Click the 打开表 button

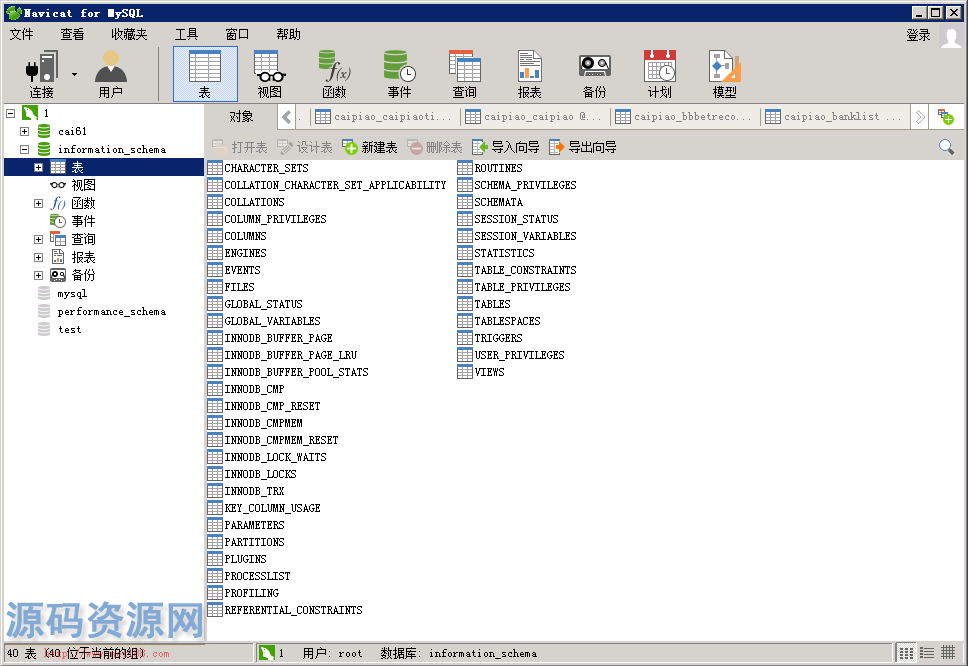point(240,147)
